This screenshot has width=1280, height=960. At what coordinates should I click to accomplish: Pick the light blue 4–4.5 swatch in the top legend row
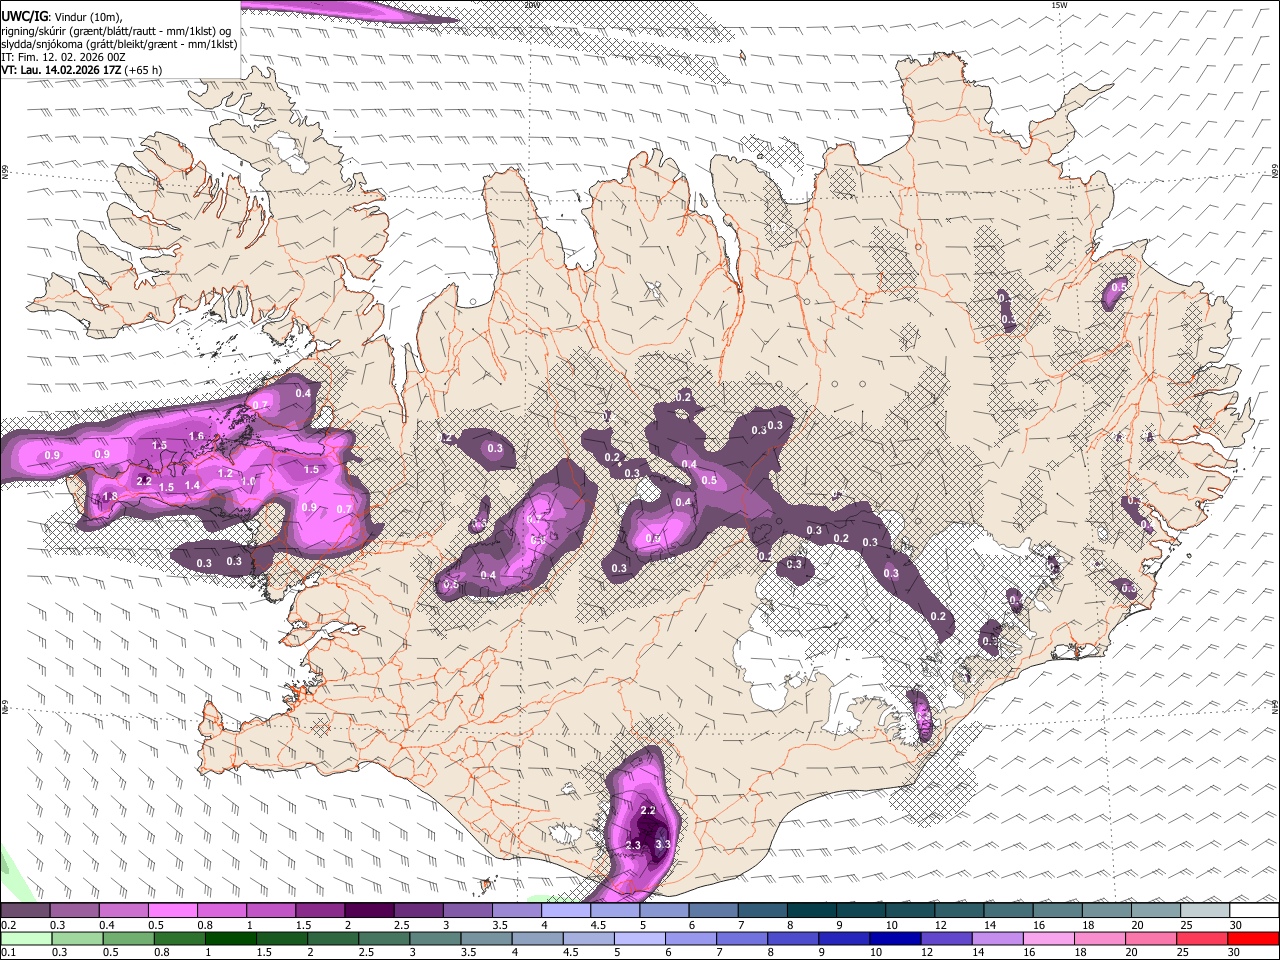(x=566, y=910)
